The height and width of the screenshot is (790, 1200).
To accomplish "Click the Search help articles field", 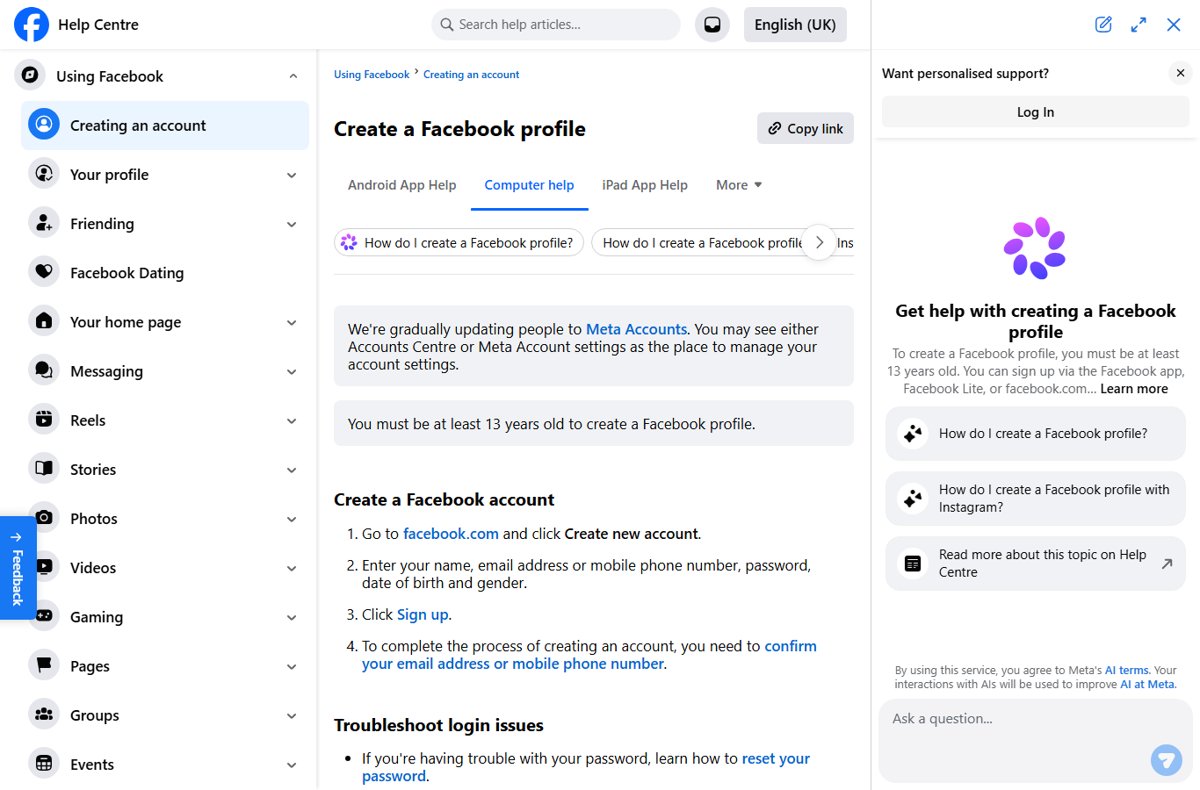I will [556, 24].
